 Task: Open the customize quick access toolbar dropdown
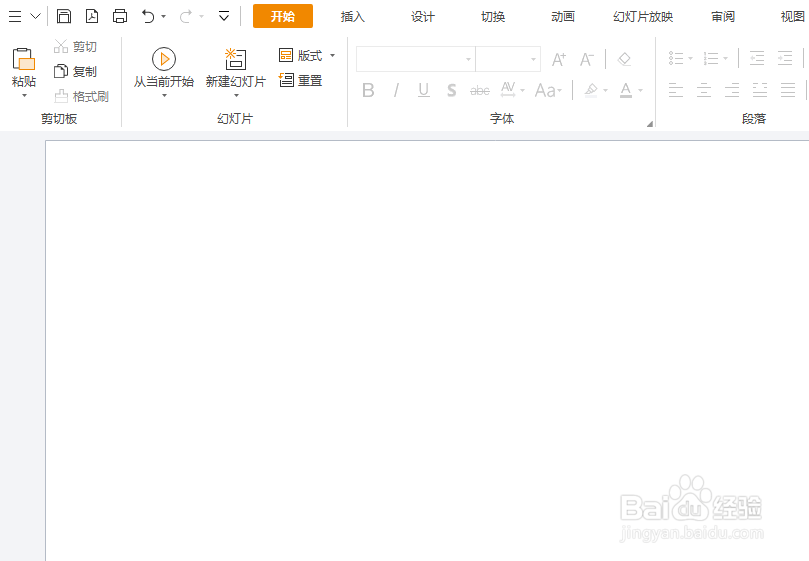224,17
